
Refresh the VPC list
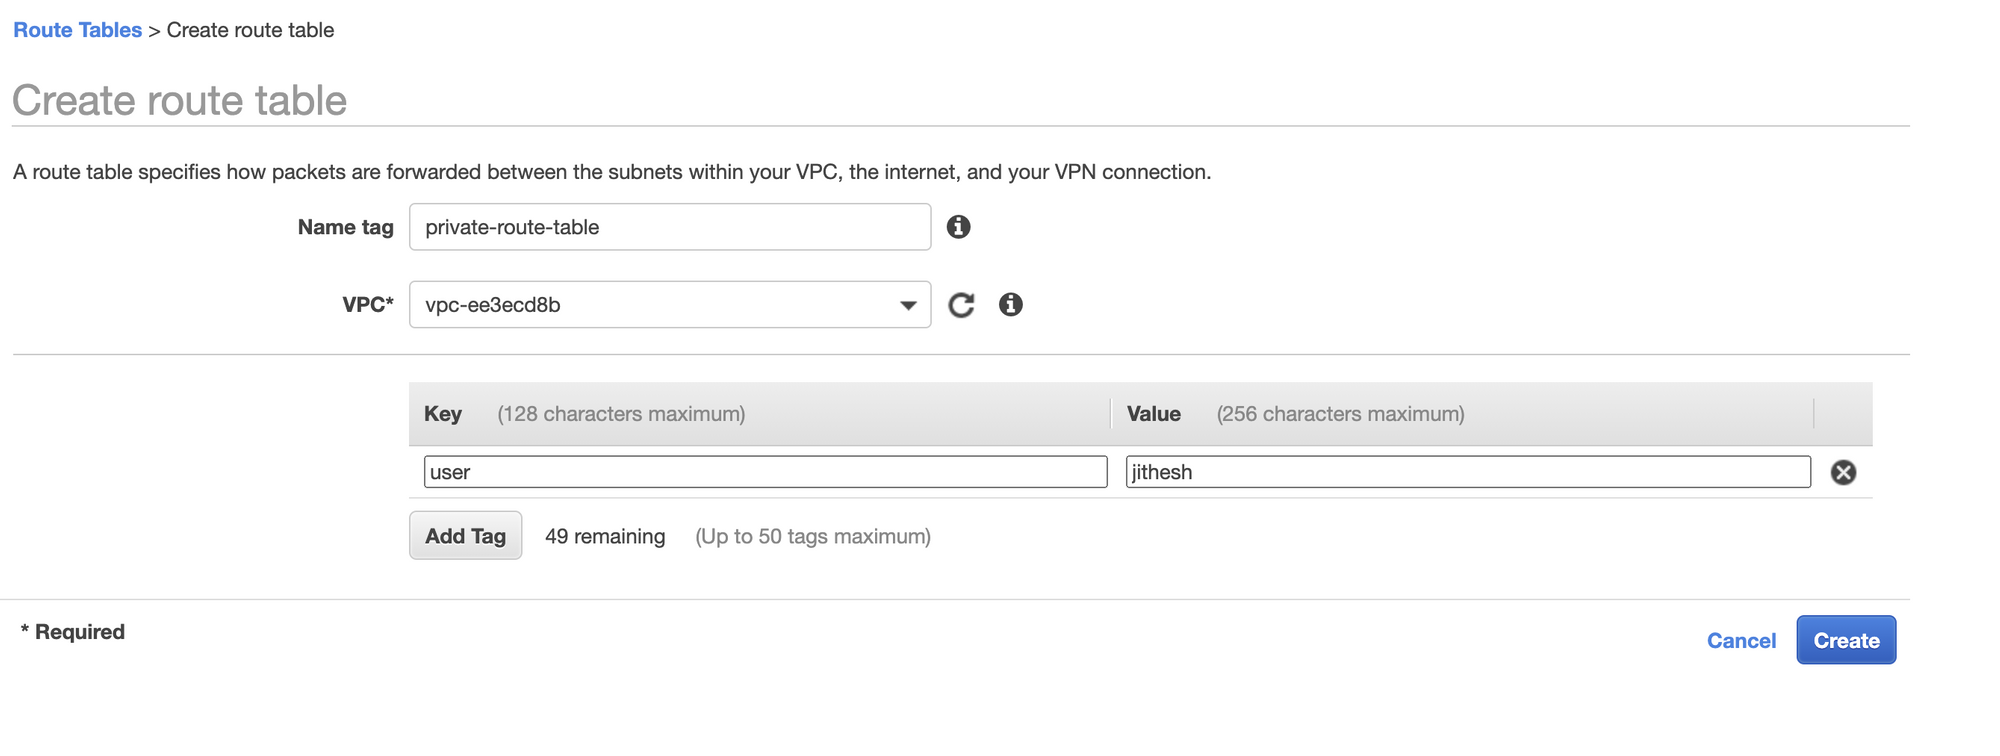point(961,305)
